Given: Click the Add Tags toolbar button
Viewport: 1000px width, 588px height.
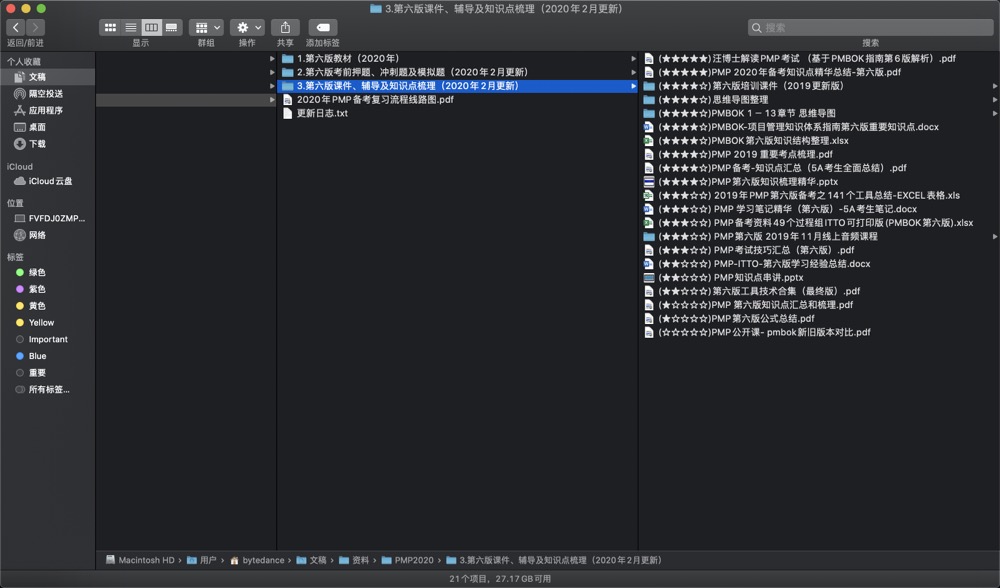Looking at the screenshot, I should point(322,27).
